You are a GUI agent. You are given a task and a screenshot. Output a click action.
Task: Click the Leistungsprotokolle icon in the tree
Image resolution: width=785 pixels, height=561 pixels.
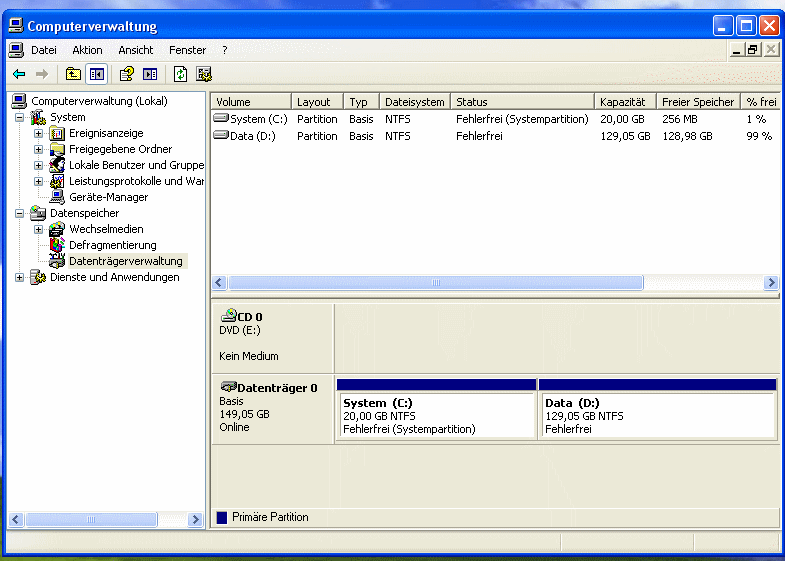pos(57,181)
